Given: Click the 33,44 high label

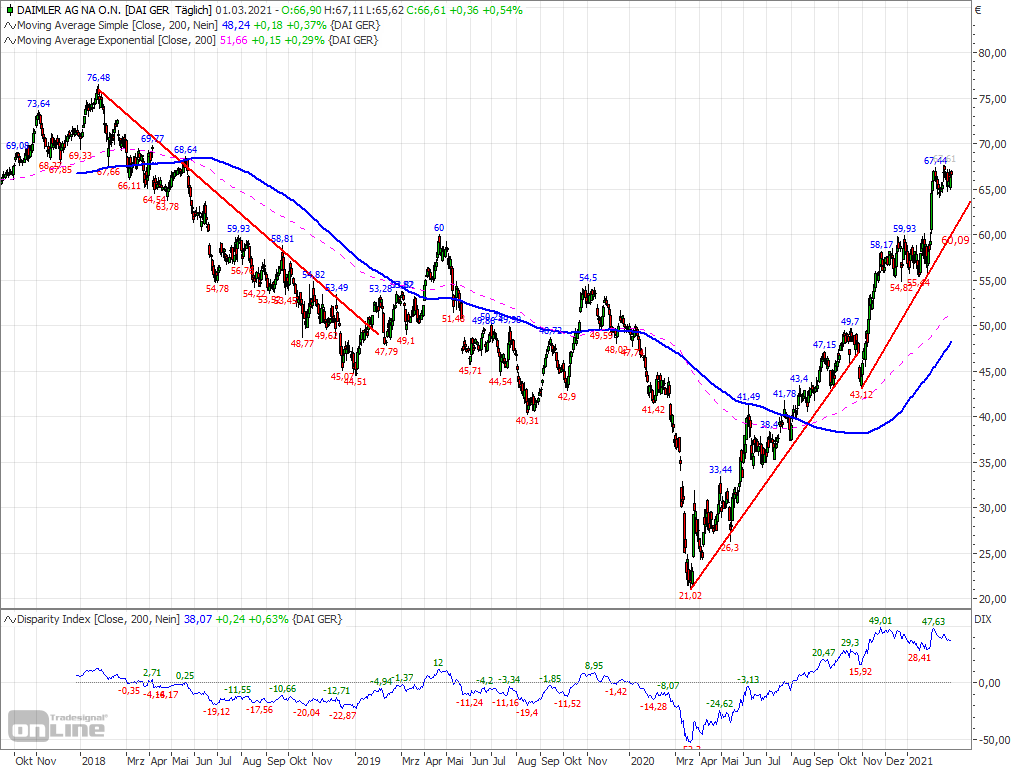Looking at the screenshot, I should coord(720,470).
